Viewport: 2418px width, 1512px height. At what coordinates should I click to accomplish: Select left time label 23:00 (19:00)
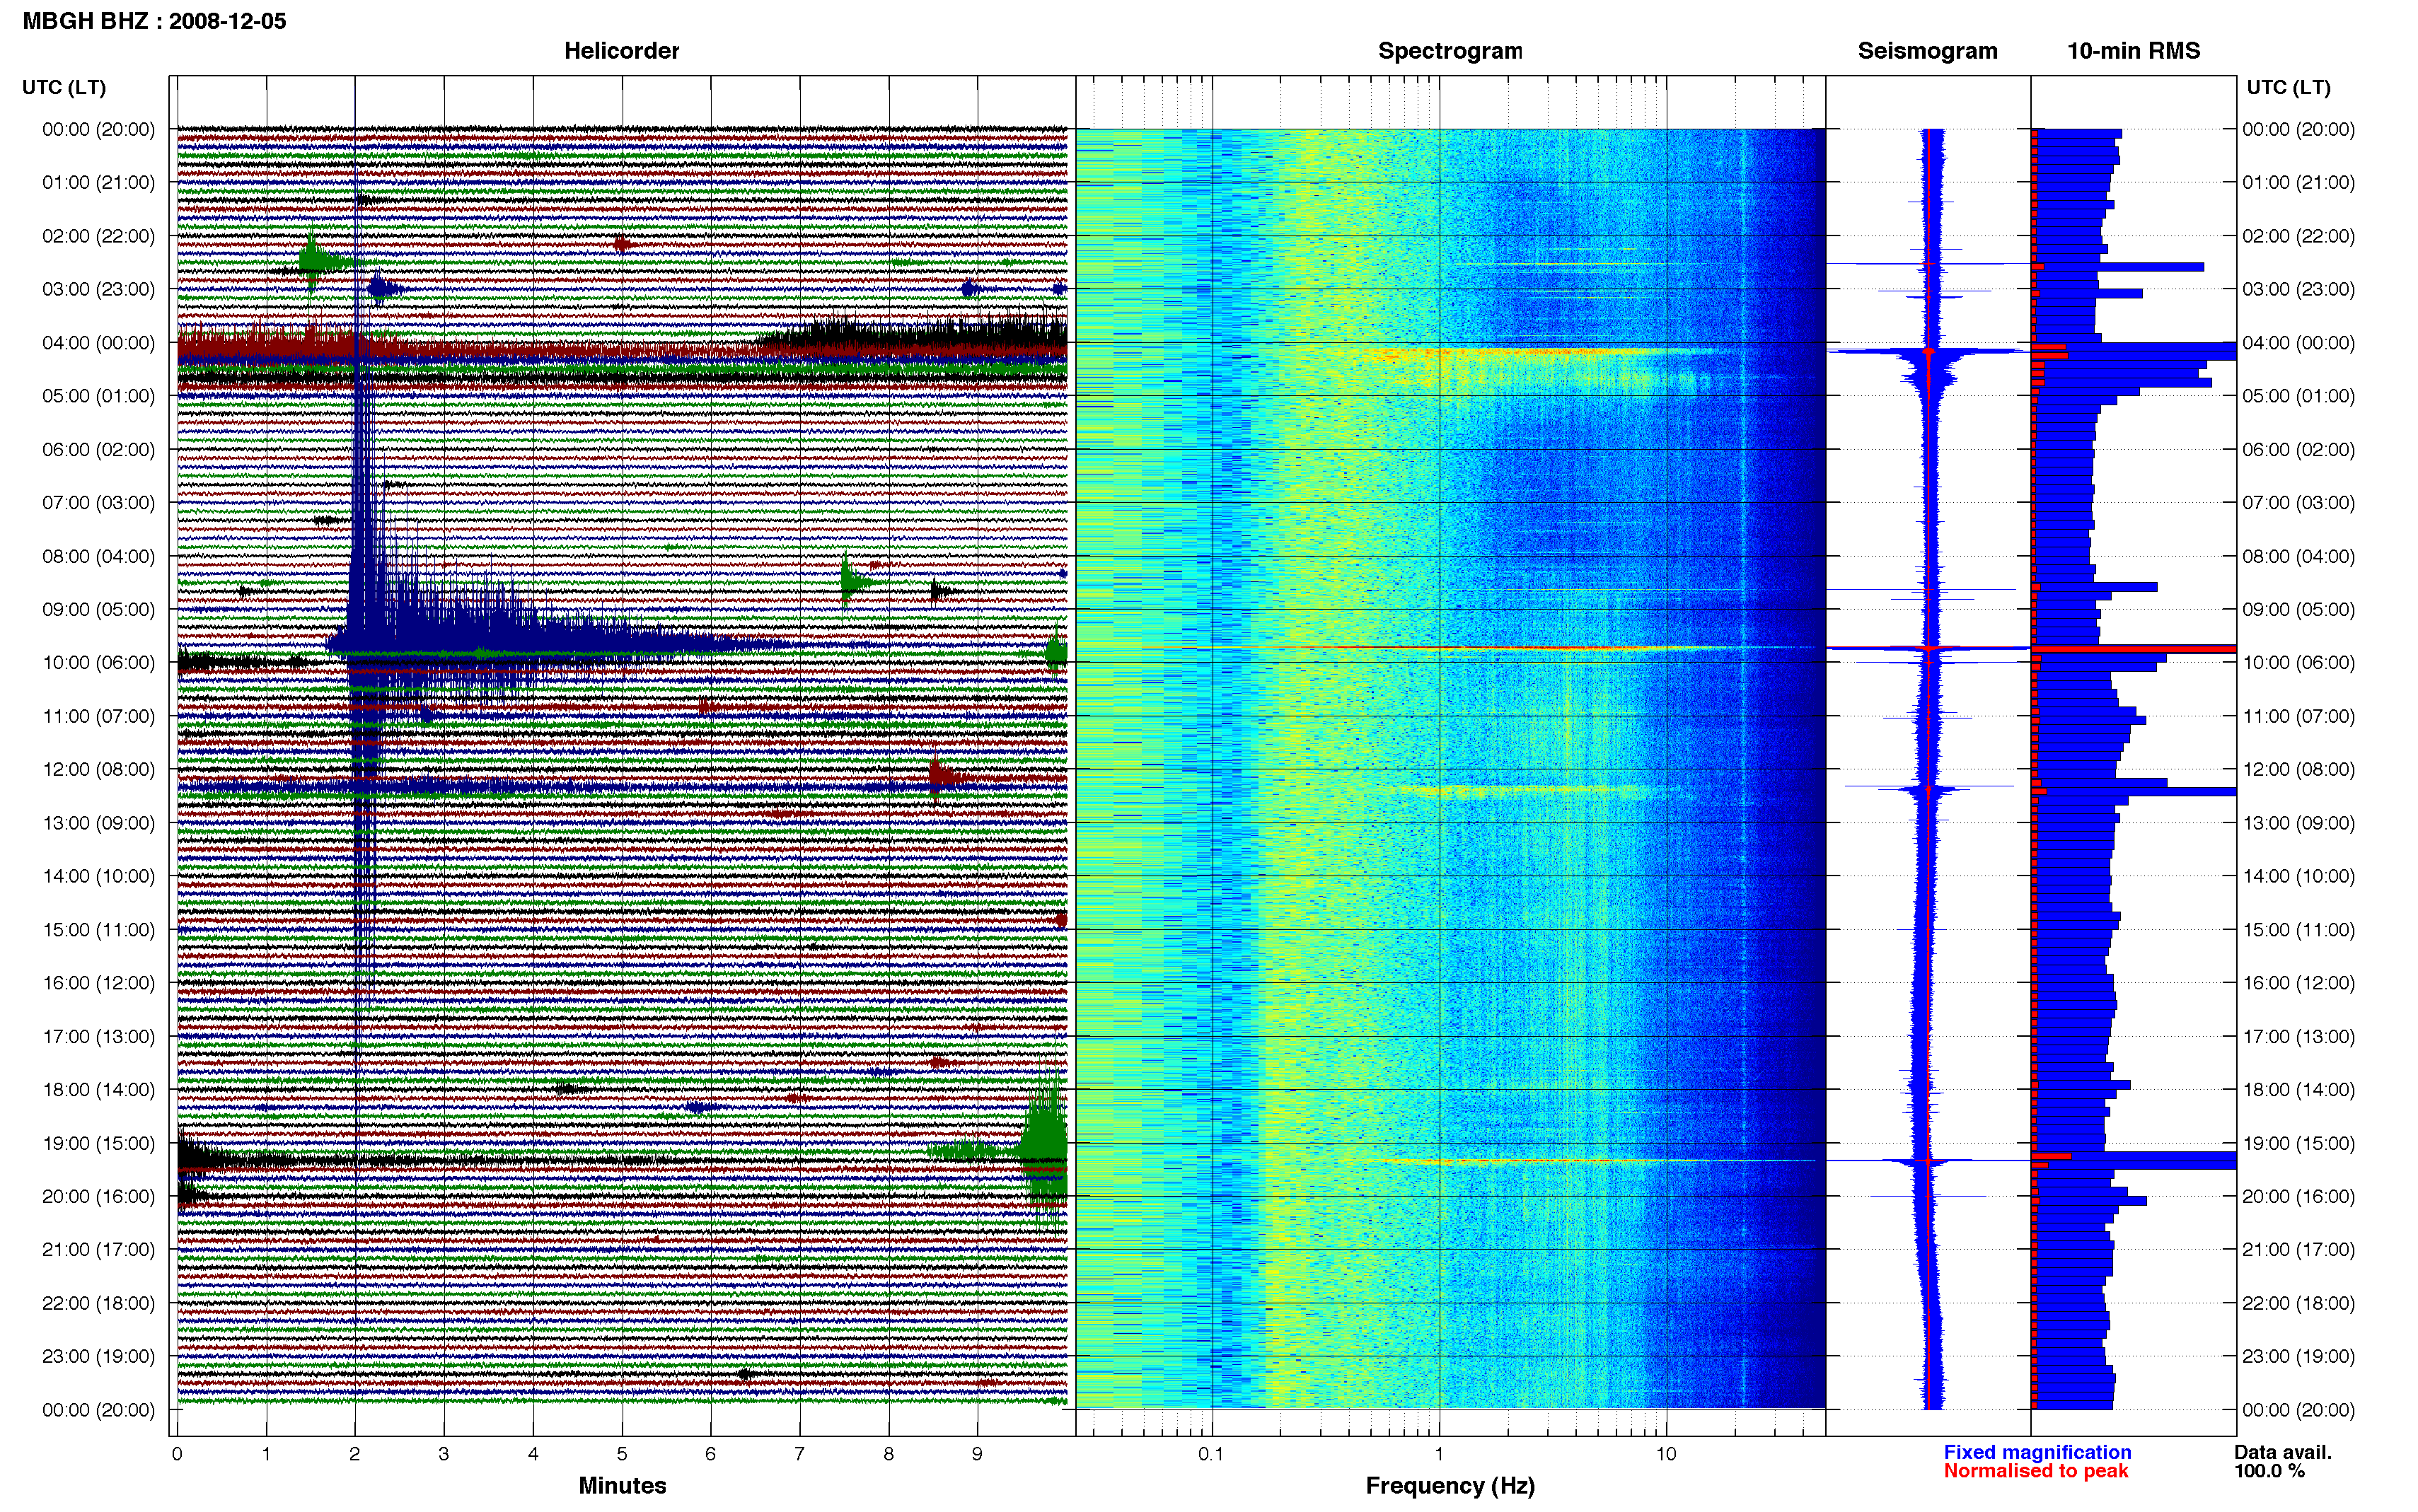pyautogui.click(x=98, y=1357)
